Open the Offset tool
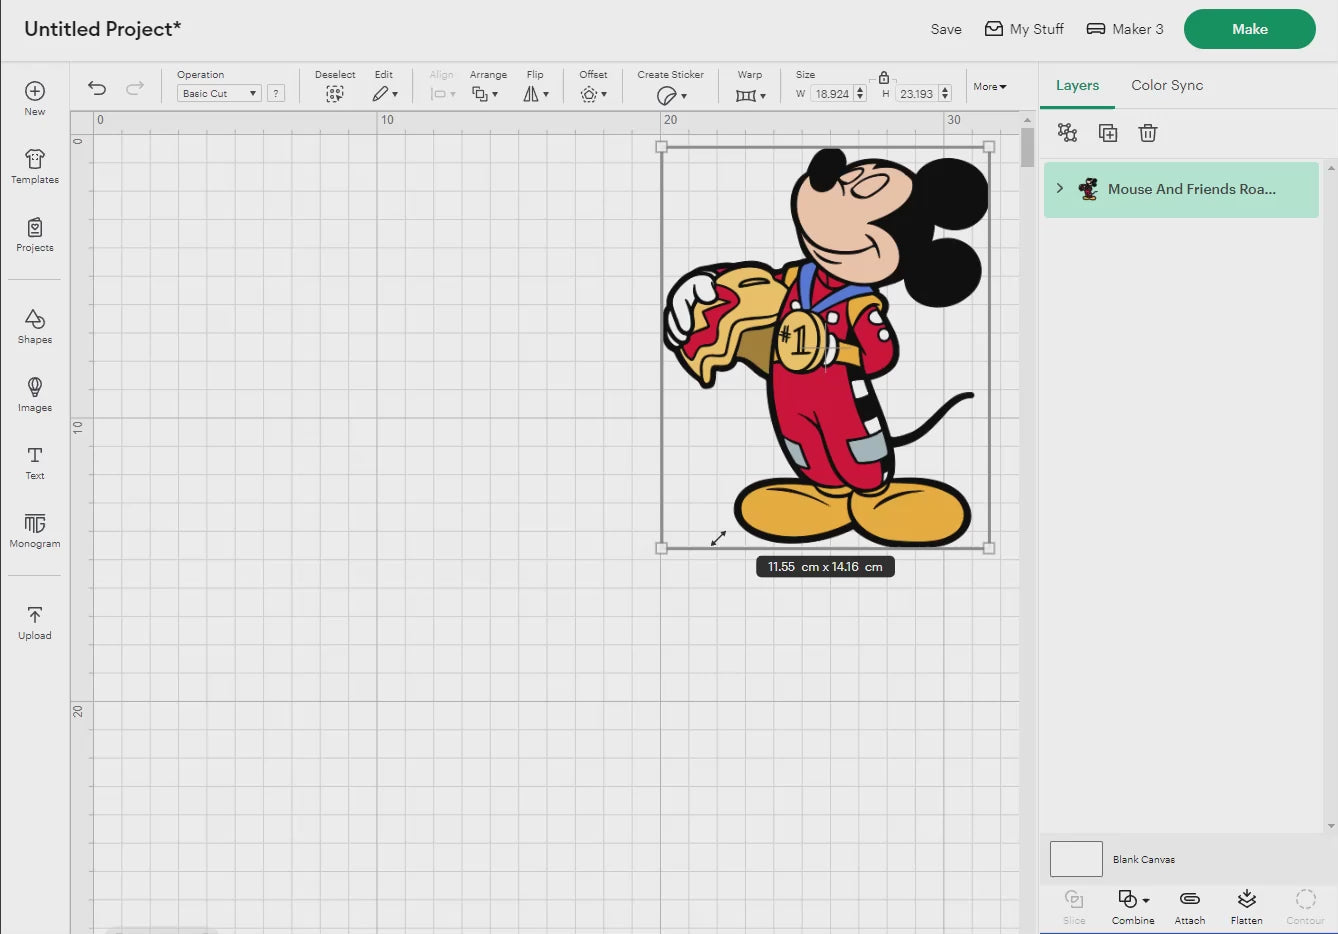 pyautogui.click(x=593, y=94)
